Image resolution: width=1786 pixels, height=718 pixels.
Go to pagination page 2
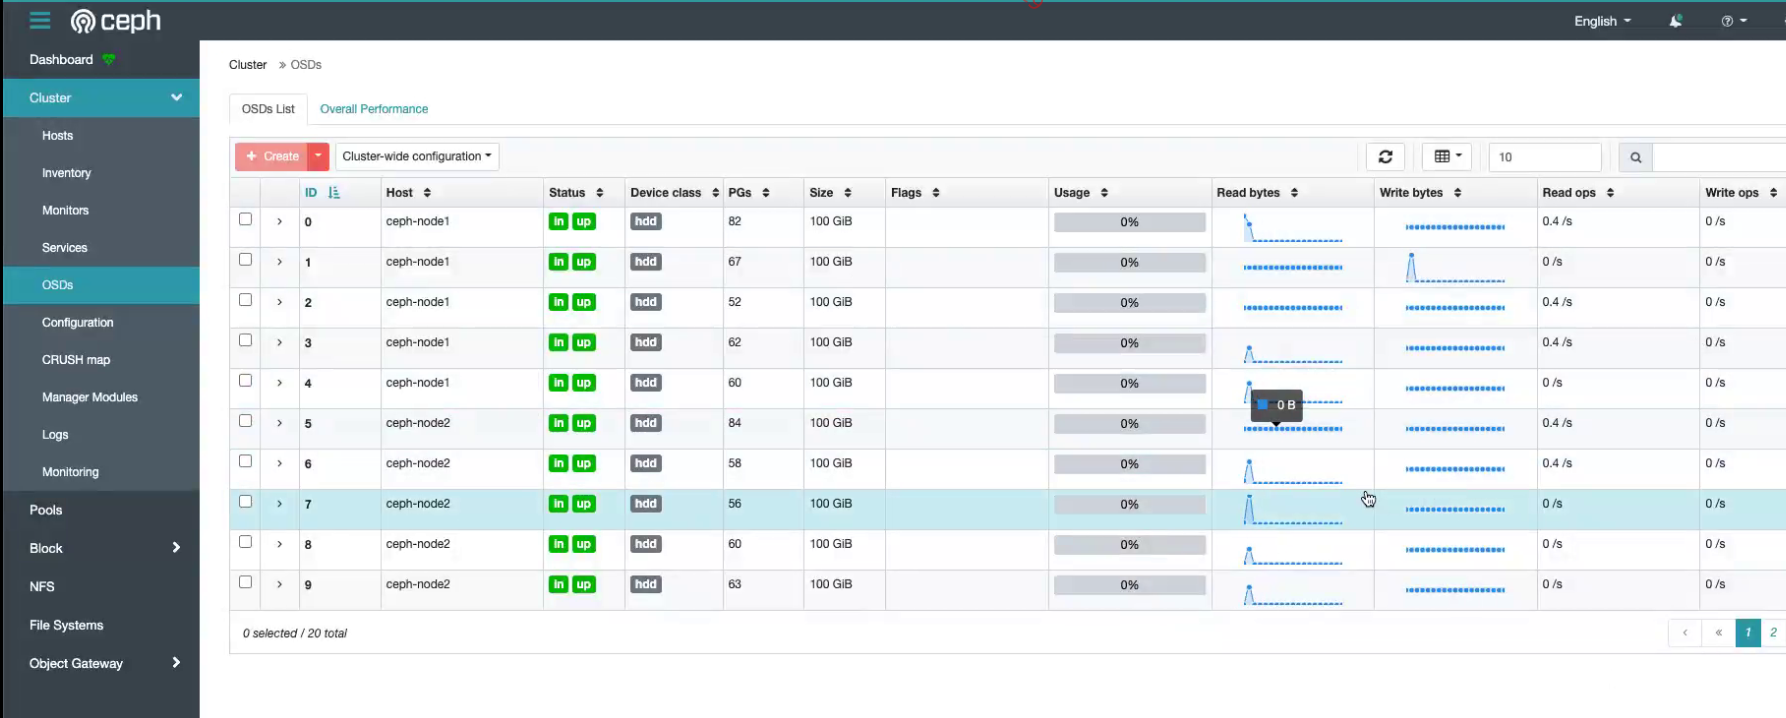click(1773, 633)
